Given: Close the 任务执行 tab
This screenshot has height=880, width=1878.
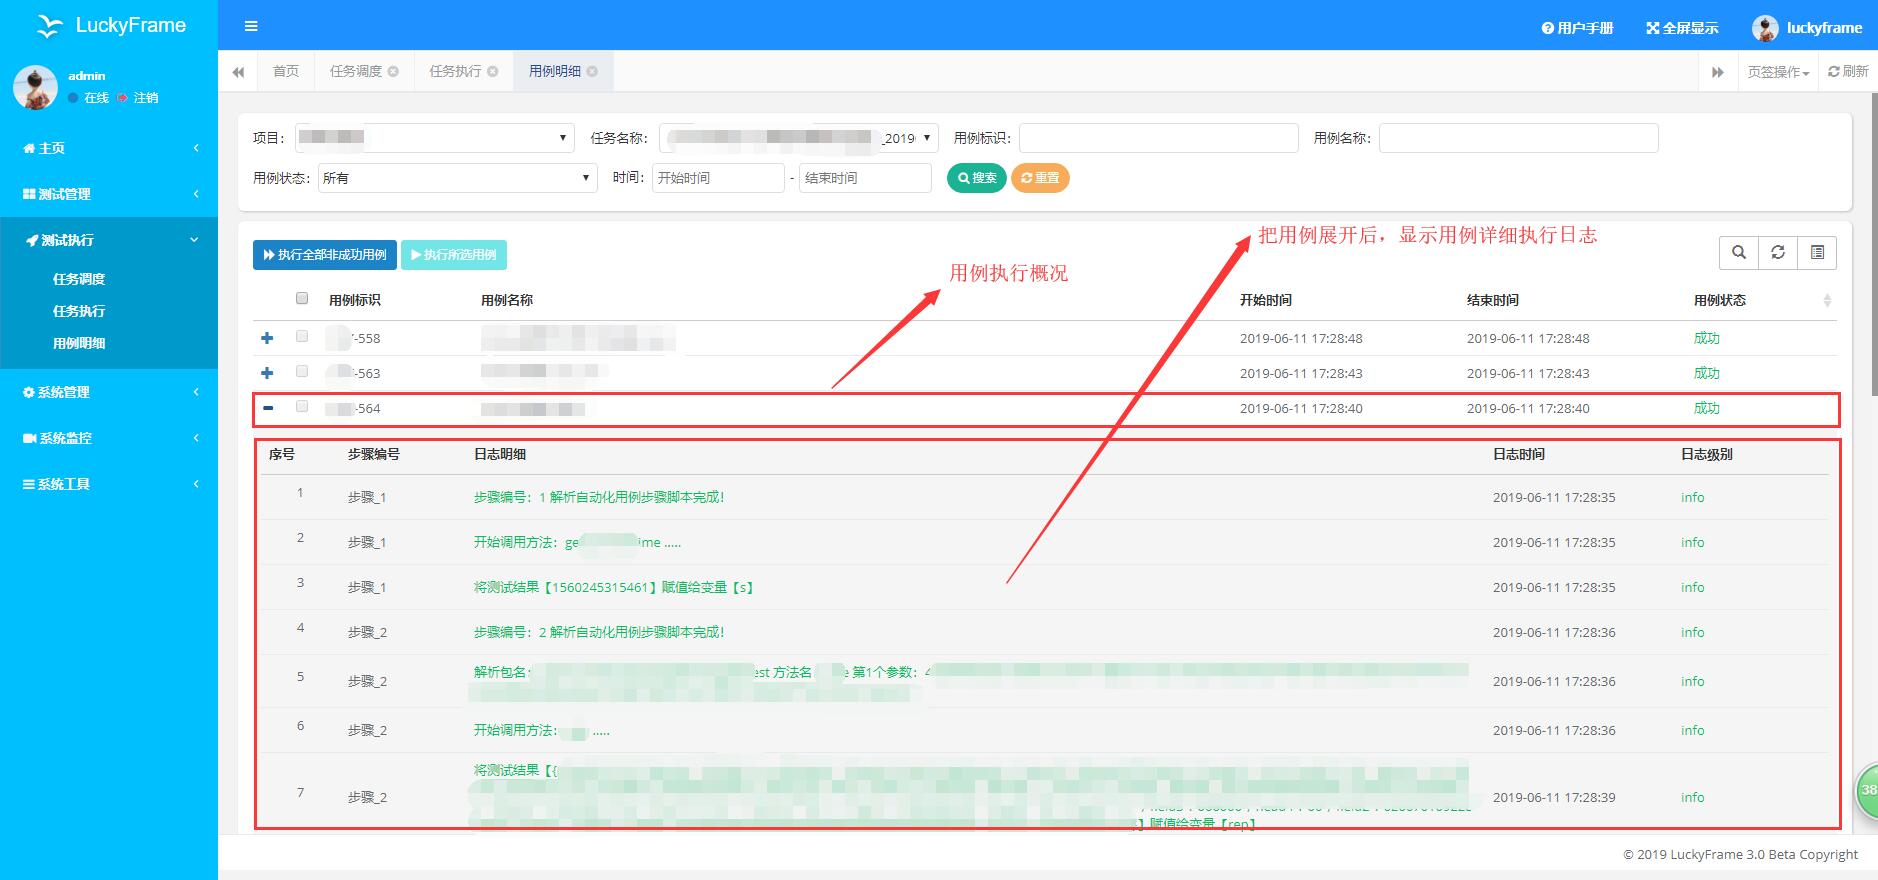Looking at the screenshot, I should coord(492,71).
